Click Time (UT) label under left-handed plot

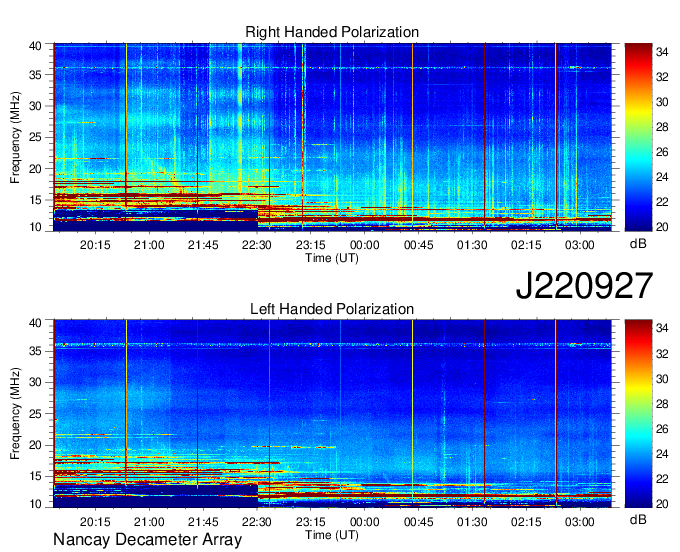pyautogui.click(x=332, y=535)
